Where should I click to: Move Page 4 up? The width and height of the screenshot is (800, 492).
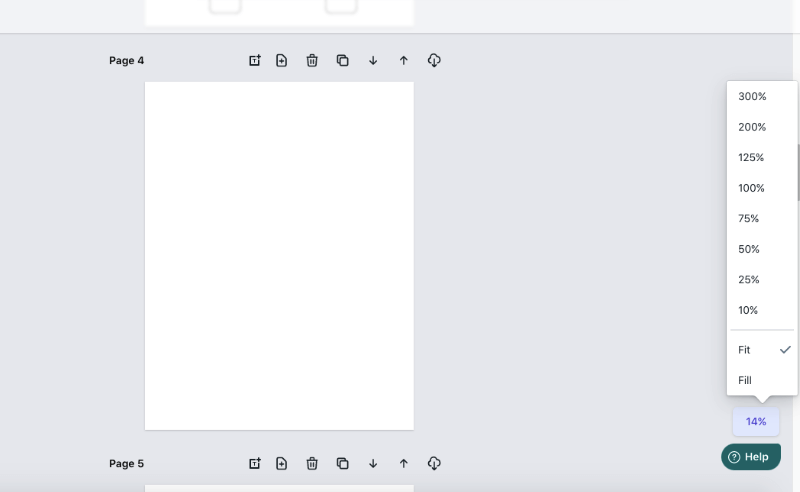coord(404,60)
